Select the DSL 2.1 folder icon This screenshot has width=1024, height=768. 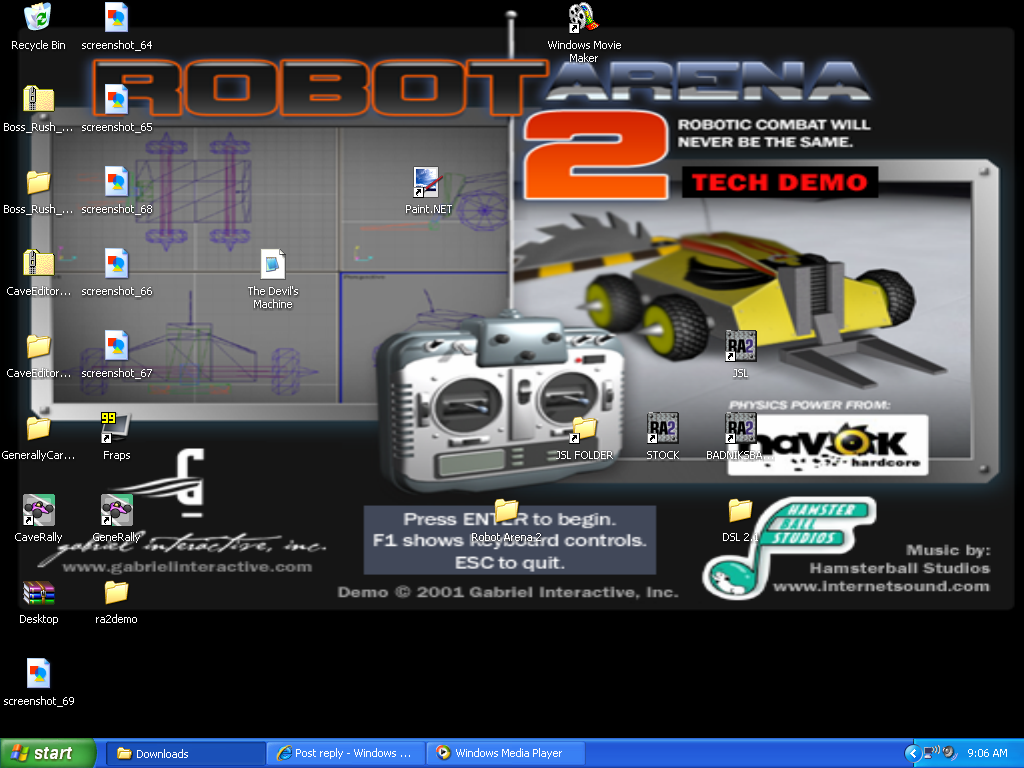click(740, 509)
